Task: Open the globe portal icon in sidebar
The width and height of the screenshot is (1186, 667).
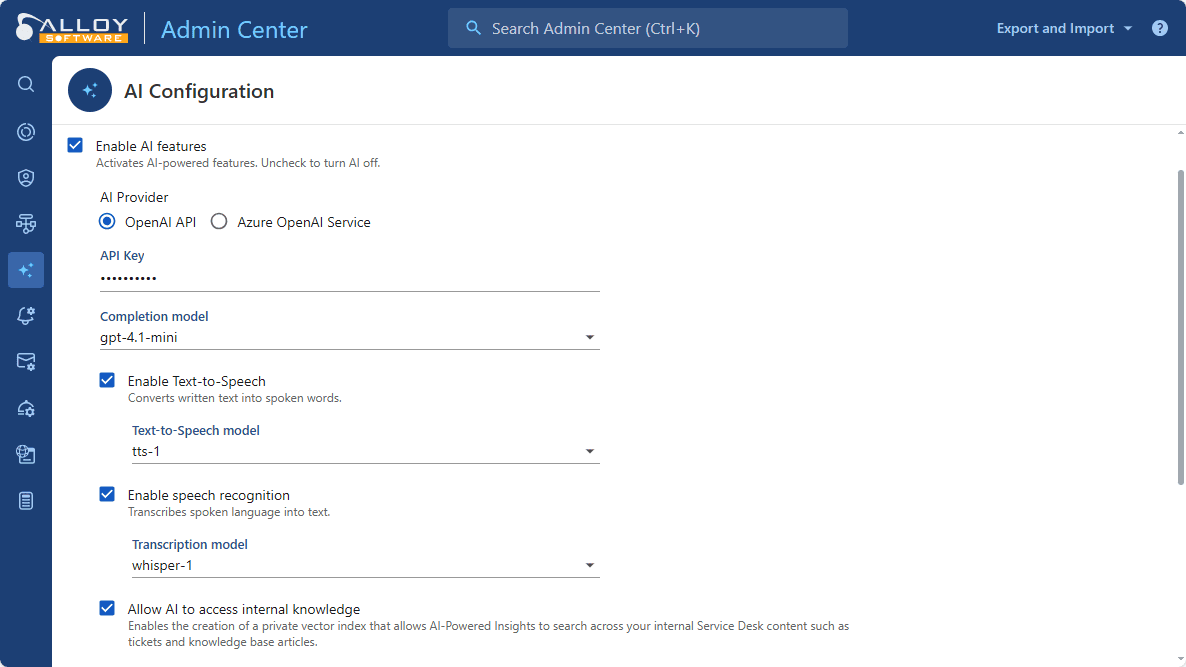Action: click(x=26, y=455)
